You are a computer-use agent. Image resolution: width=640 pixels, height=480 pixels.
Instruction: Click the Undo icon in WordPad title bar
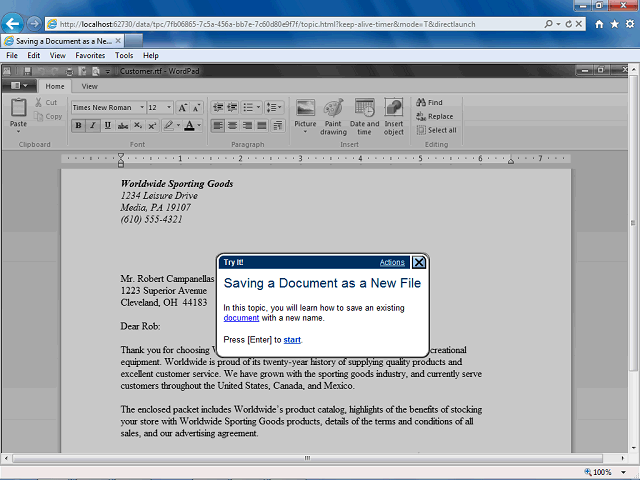coord(41,71)
